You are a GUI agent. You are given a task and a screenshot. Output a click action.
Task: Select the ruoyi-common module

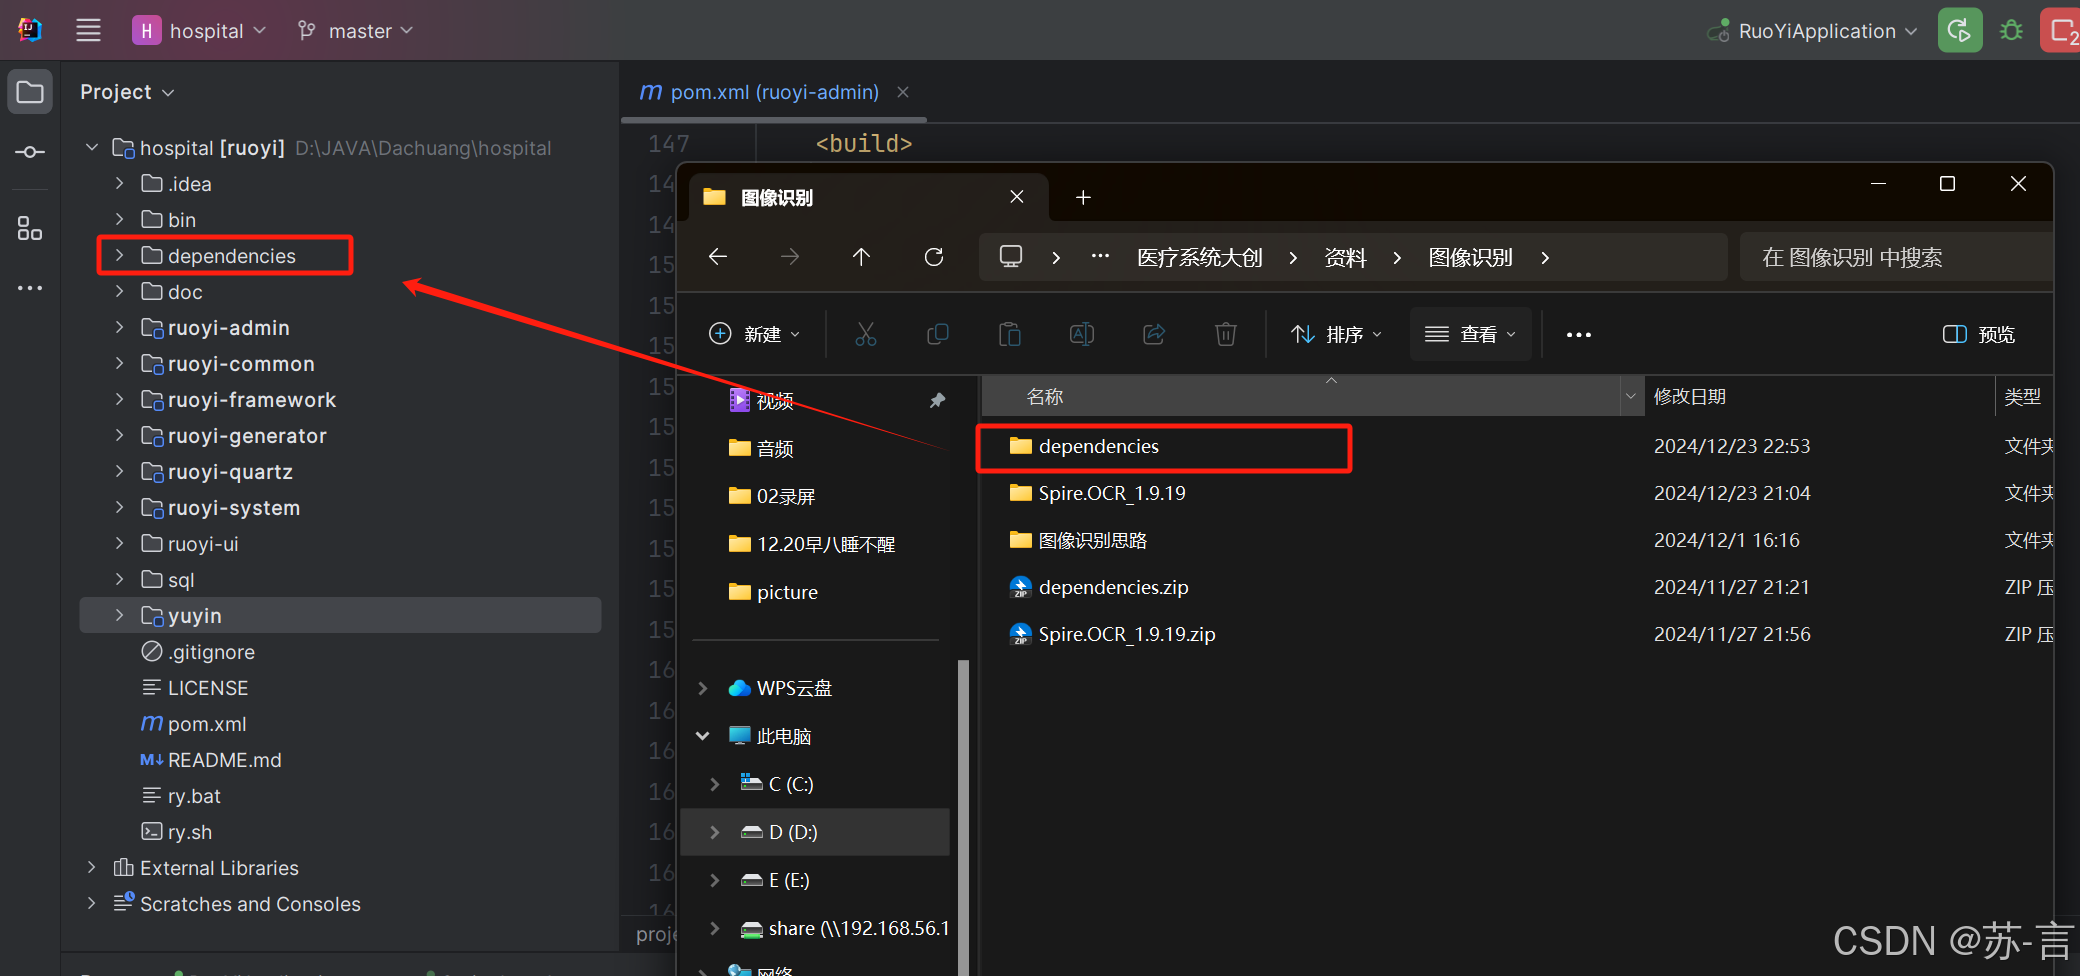point(240,364)
